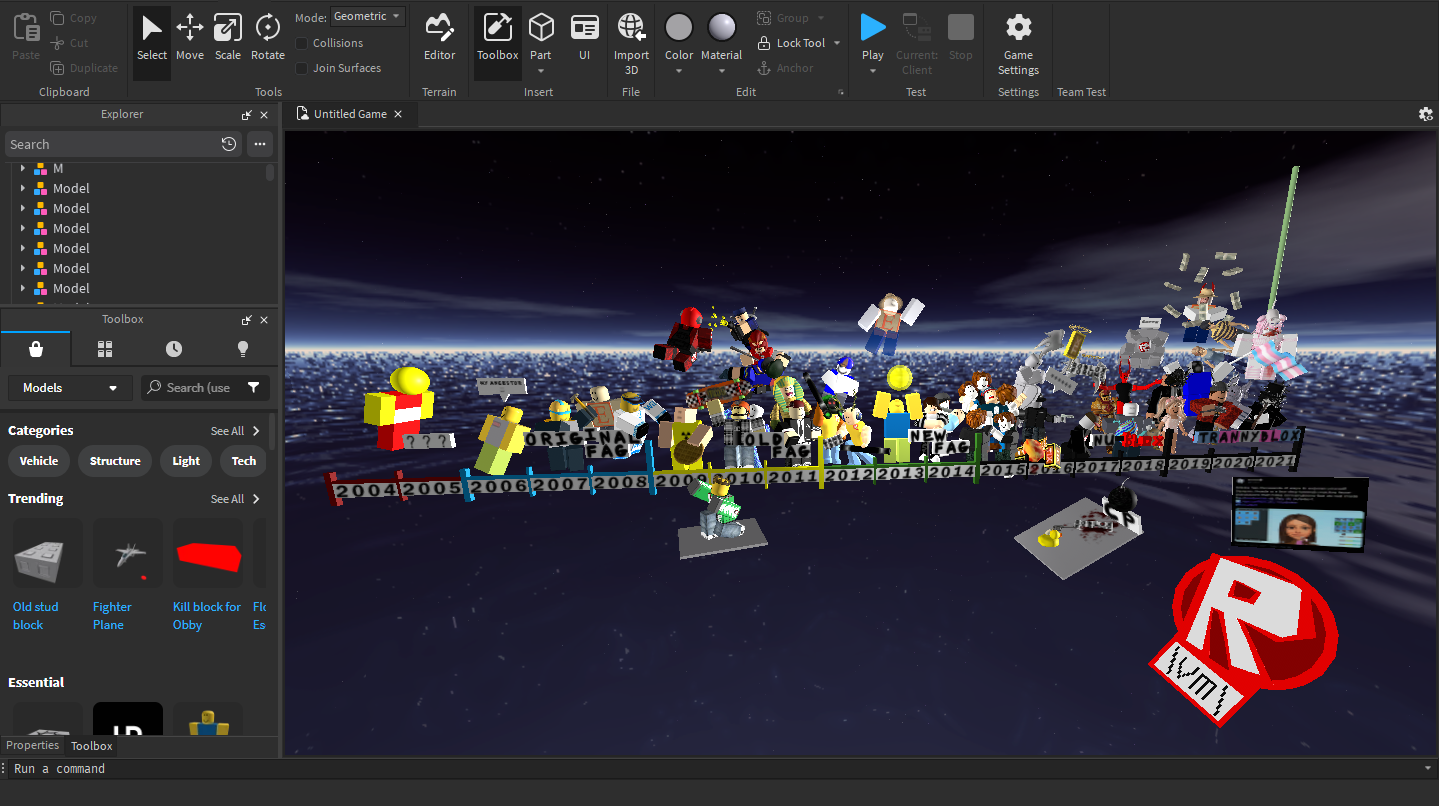Click the Anchor tool
Screen dimensions: 1439x806
(x=785, y=68)
